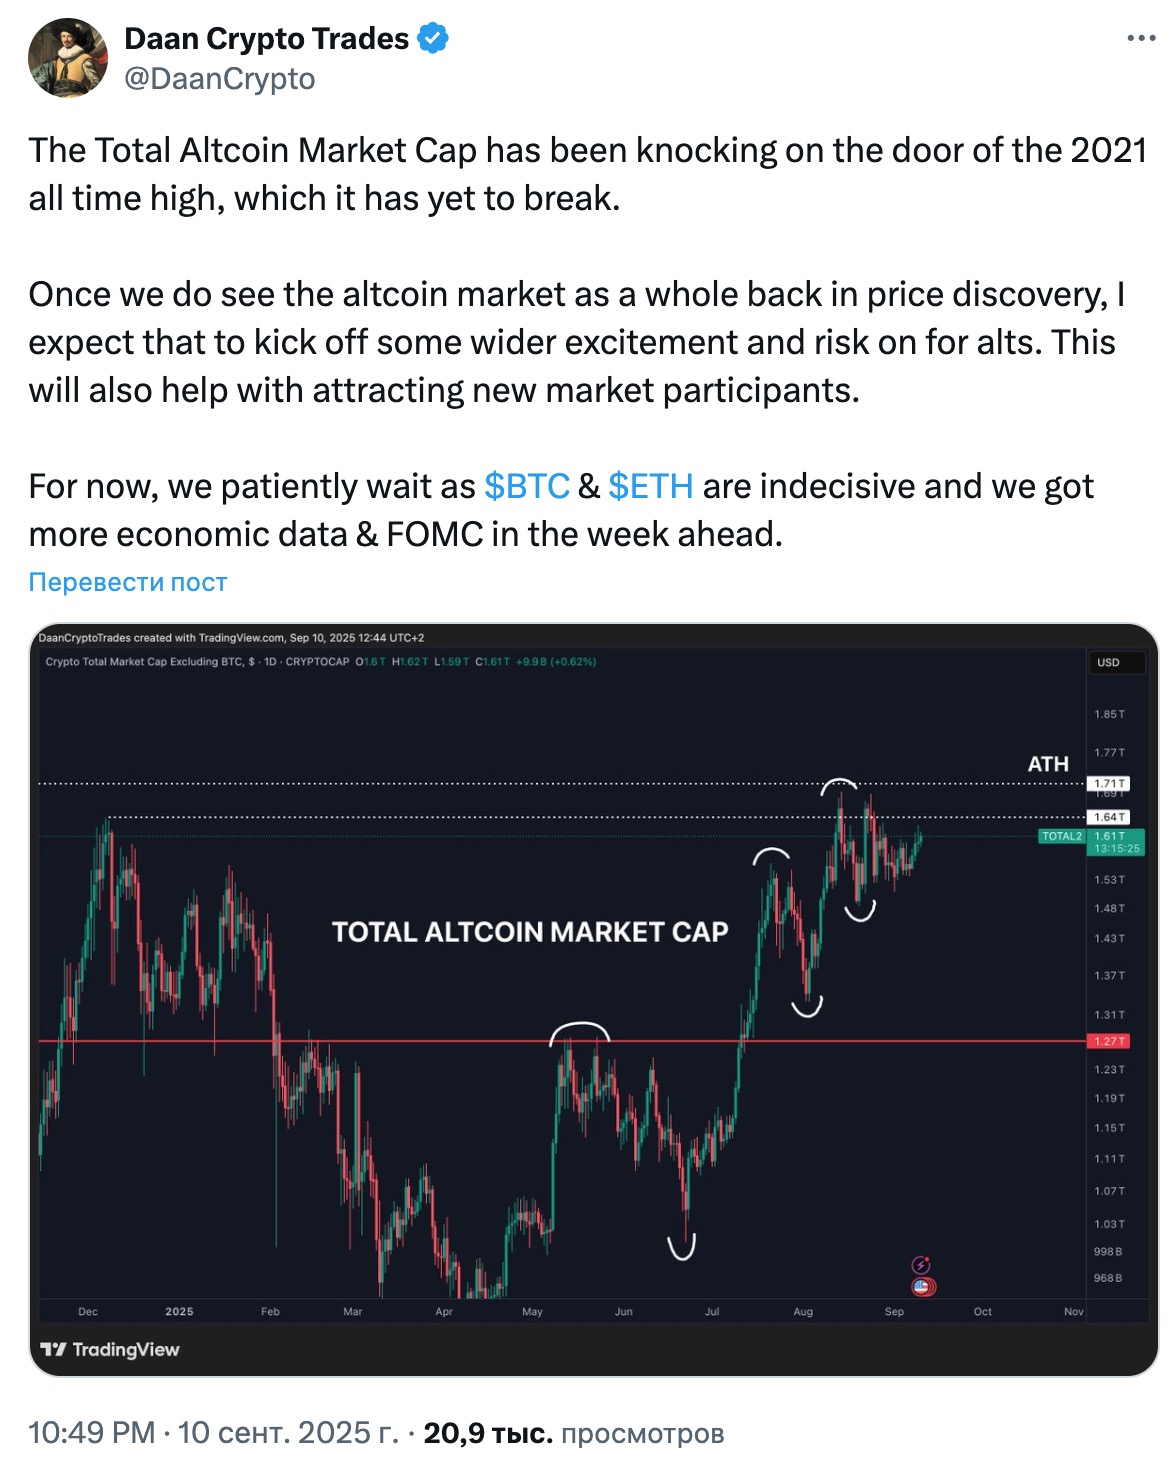Click the green TOTAL2 ticker tag
1170x1468 pixels.
click(x=1062, y=836)
